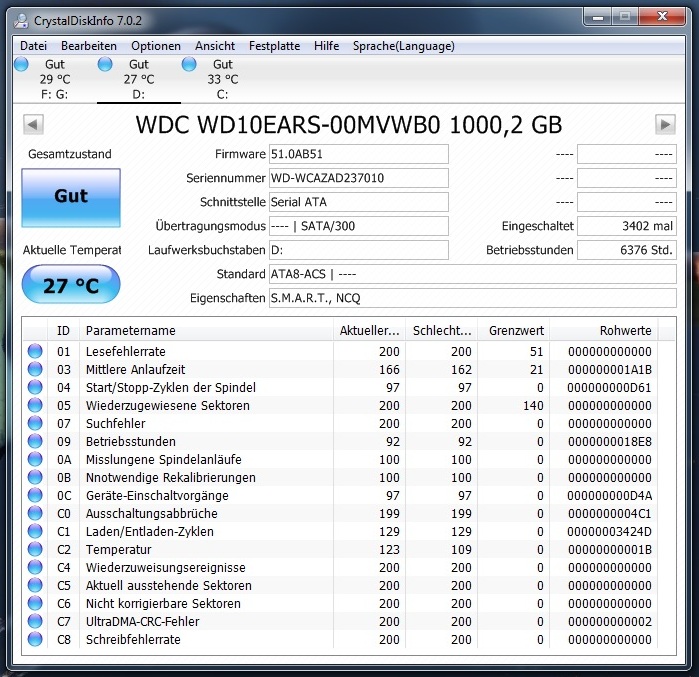The height and width of the screenshot is (677, 699).
Task: Click the Eingeschaltet value 3402 mal
Action: [x=627, y=226]
